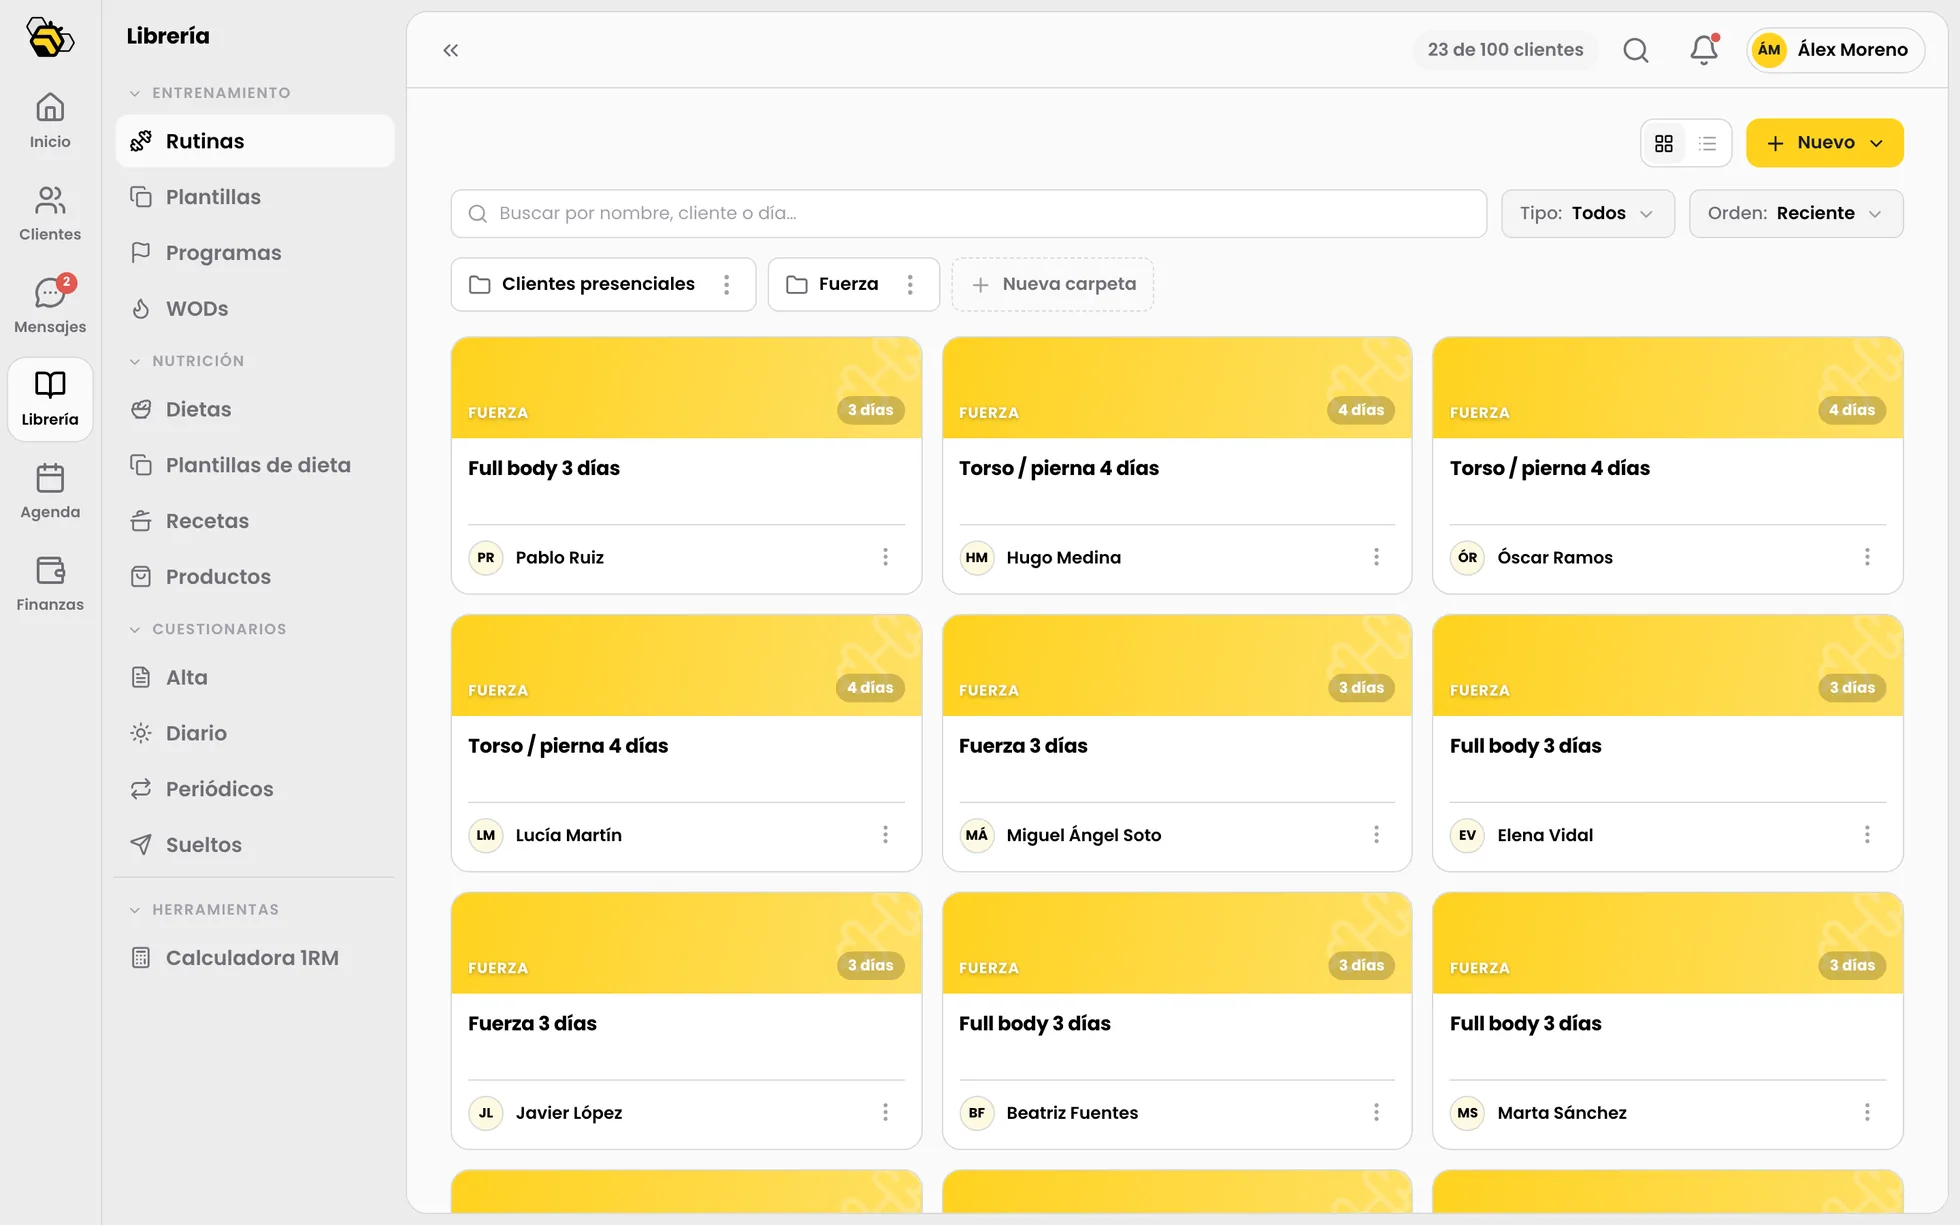The image size is (1960, 1225).
Task: Open options for Fuerza folder
Action: point(910,285)
